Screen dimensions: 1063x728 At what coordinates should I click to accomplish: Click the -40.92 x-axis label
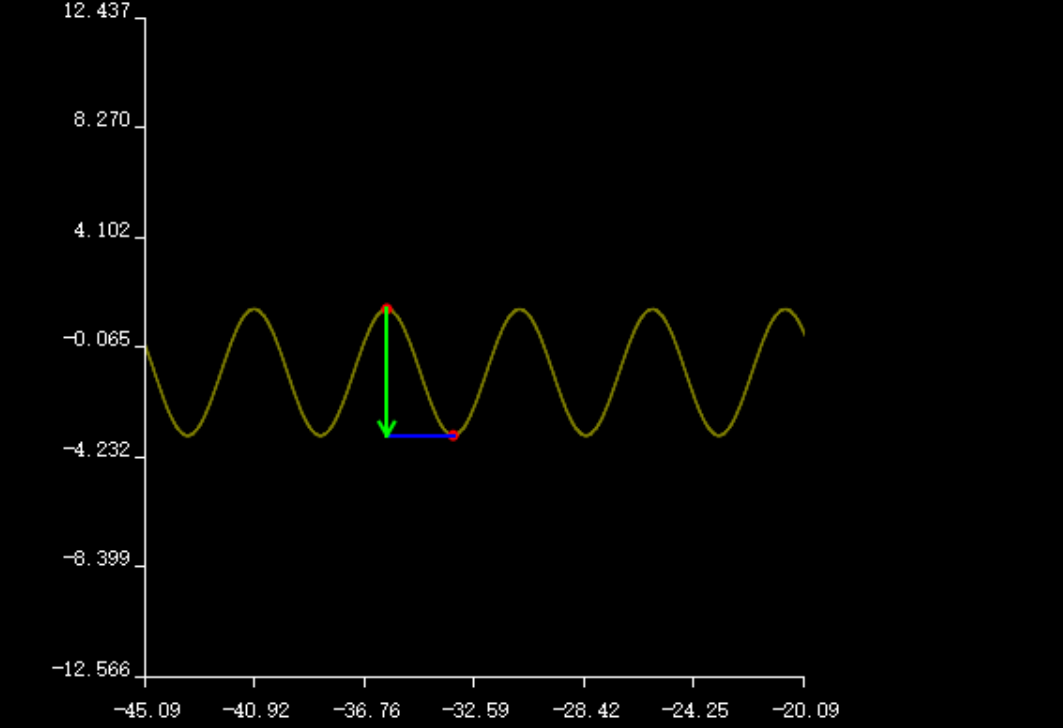(255, 710)
